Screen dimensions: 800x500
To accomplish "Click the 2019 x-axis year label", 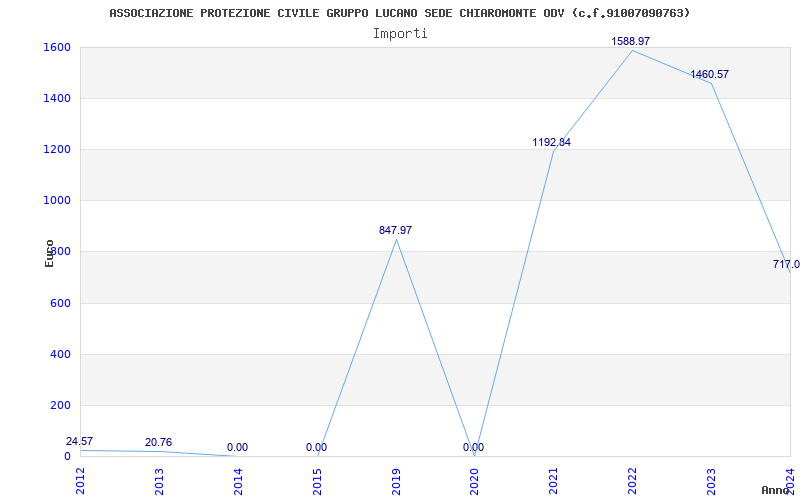I will 396,481.
